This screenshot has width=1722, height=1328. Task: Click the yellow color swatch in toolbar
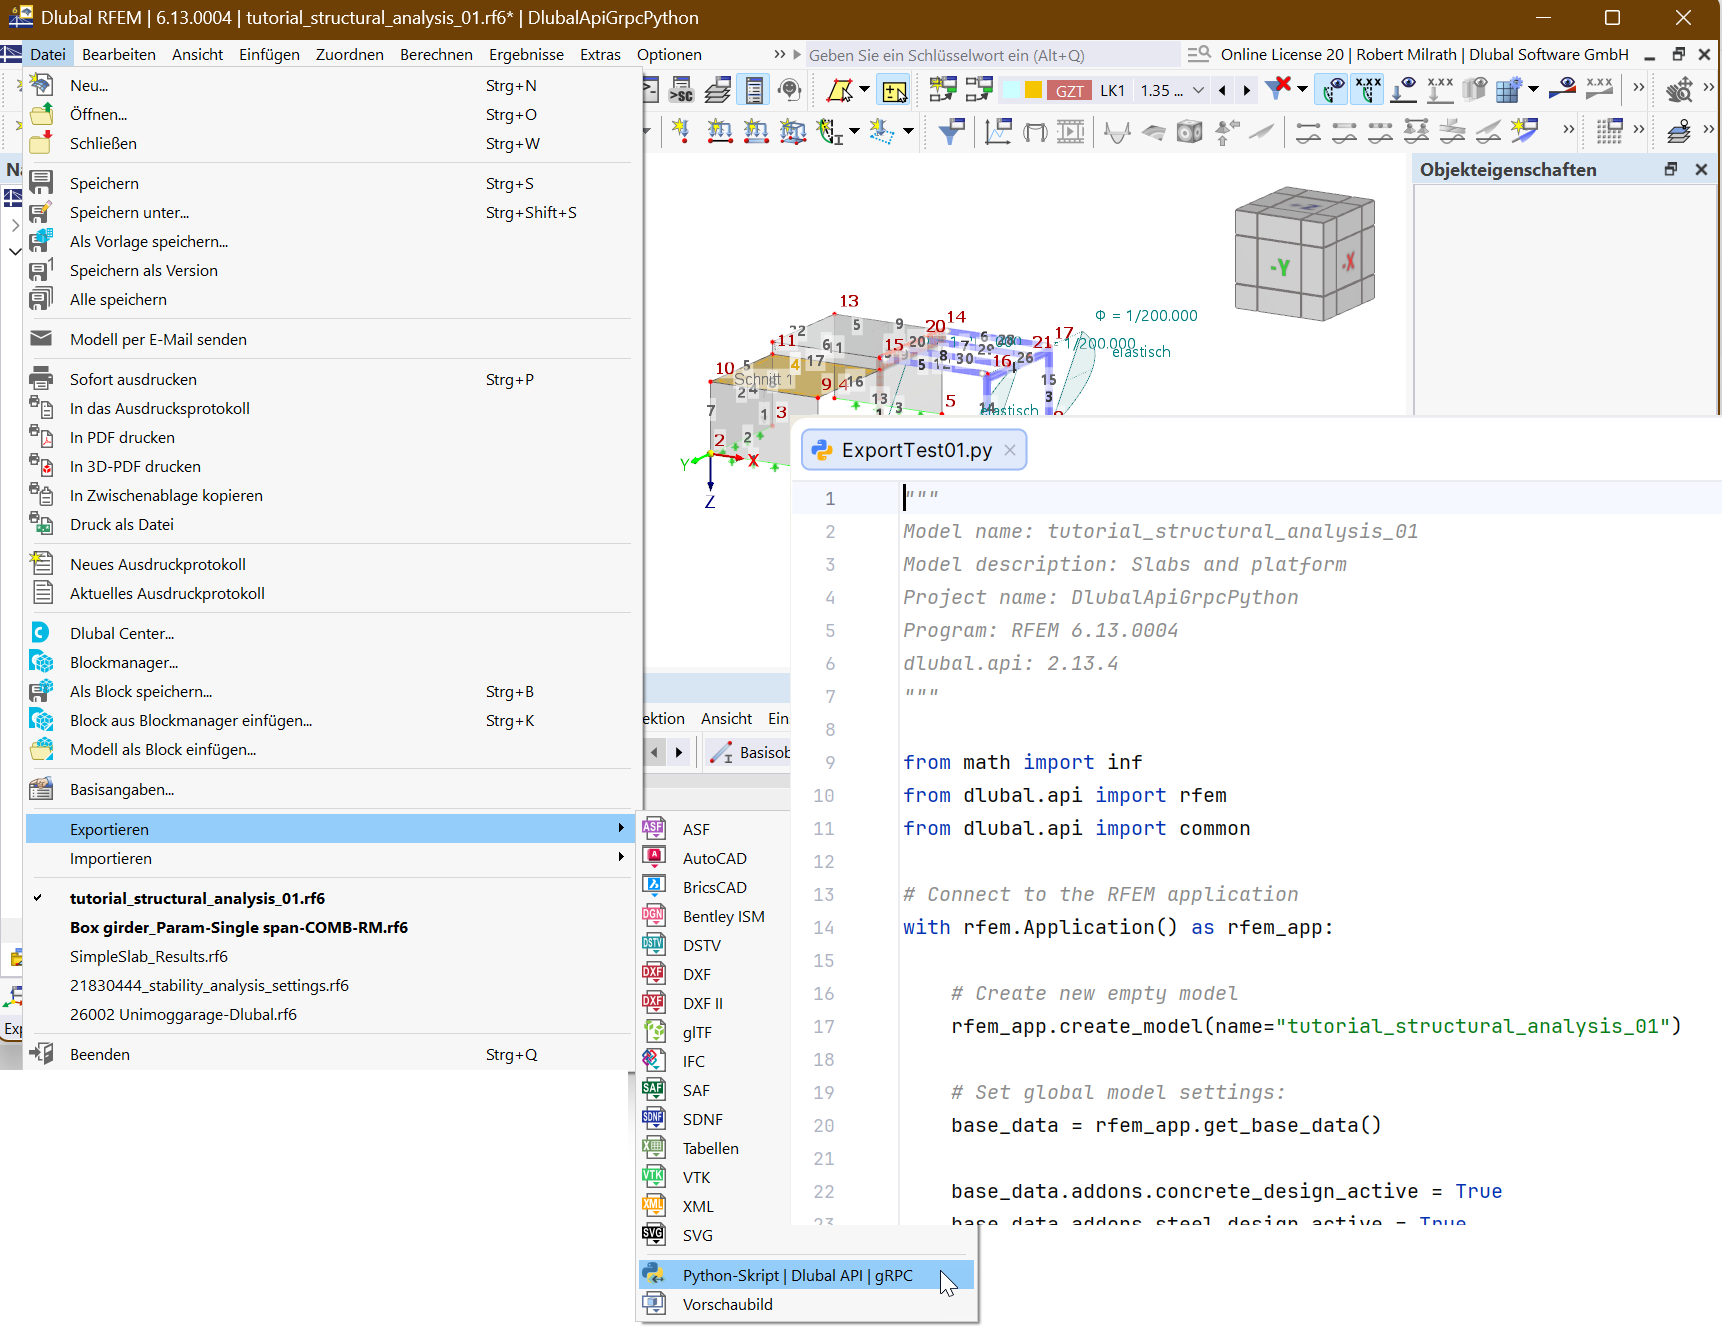(1033, 91)
